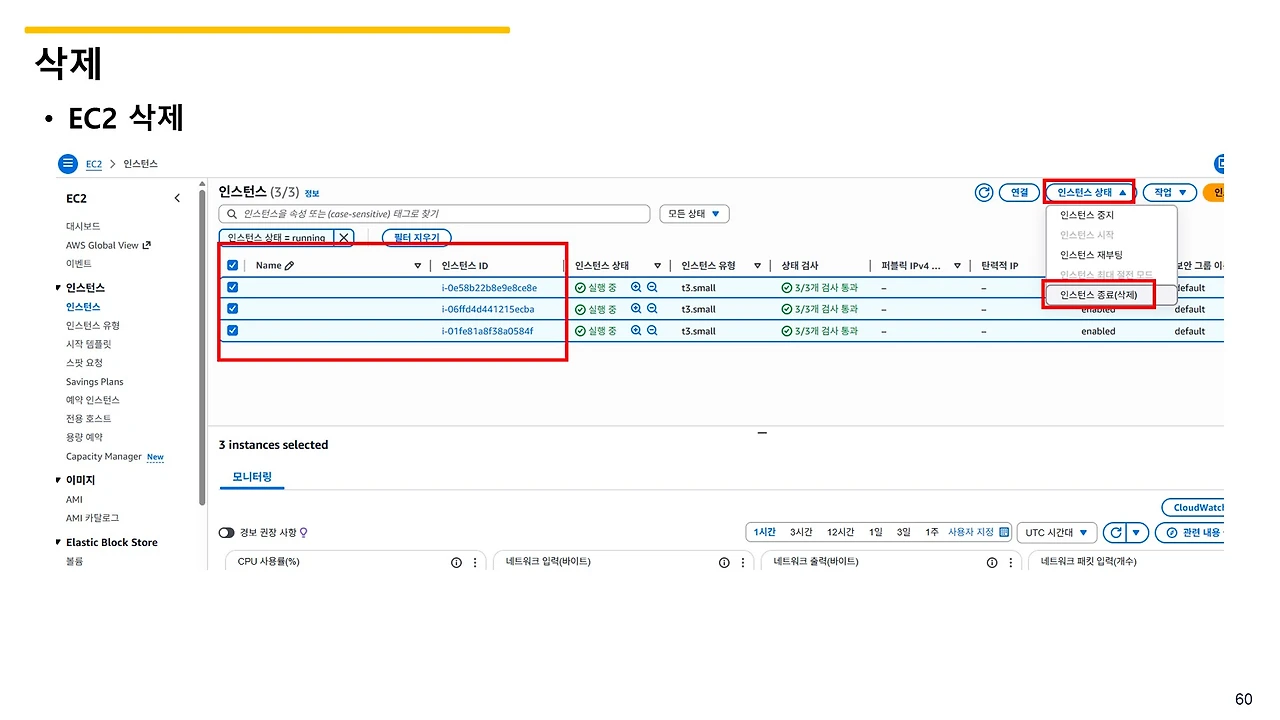
Task: Zoom out icon for instance i-01fe81a8f38a0584f
Action: coord(652,331)
